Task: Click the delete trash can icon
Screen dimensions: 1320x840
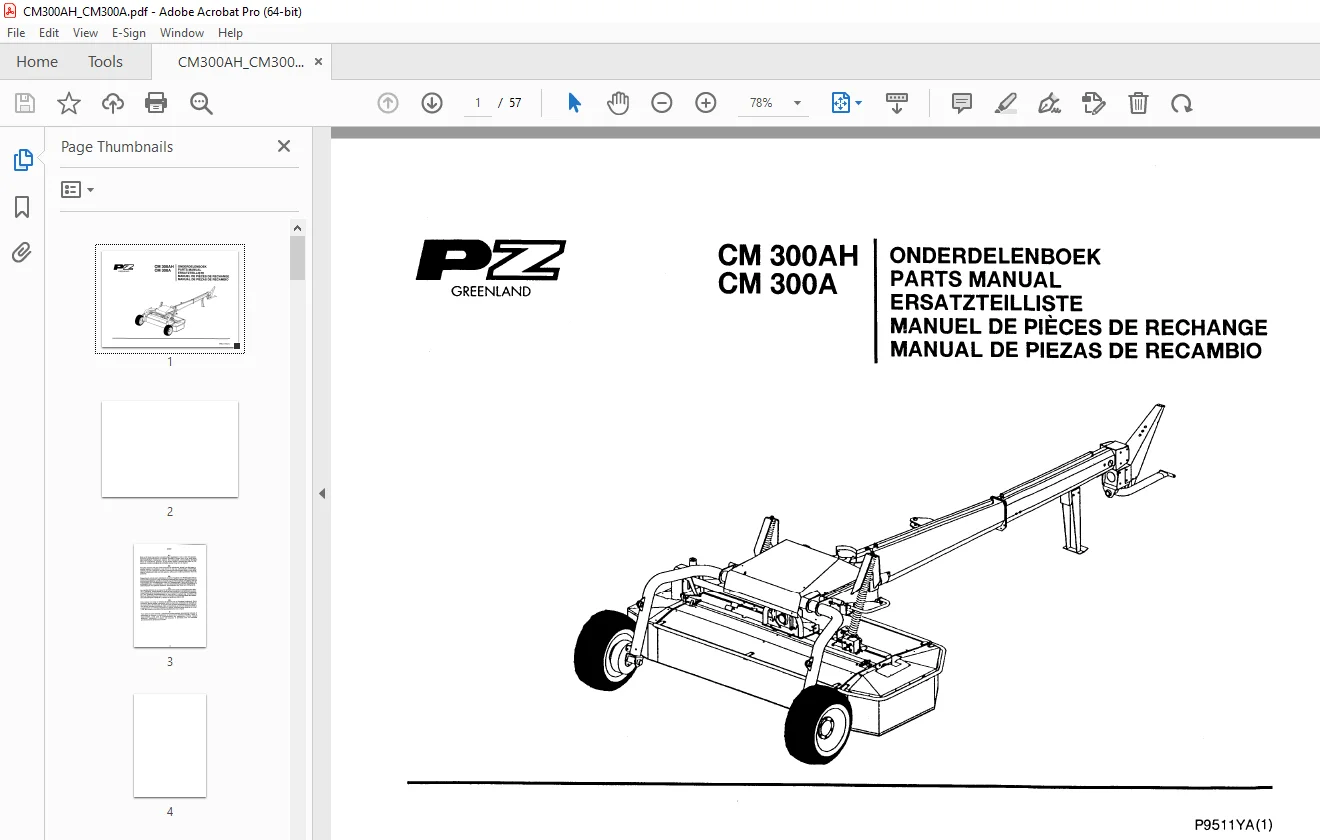Action: (x=1138, y=103)
